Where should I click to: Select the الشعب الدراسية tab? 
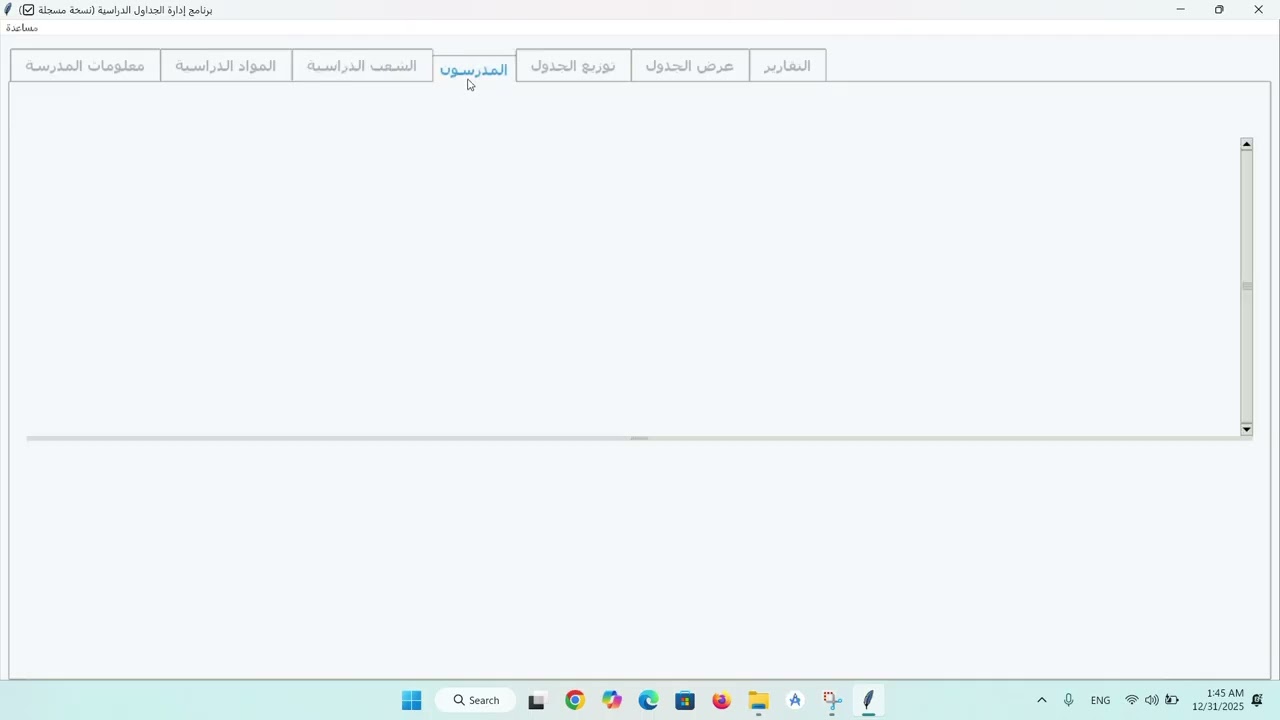coord(362,66)
